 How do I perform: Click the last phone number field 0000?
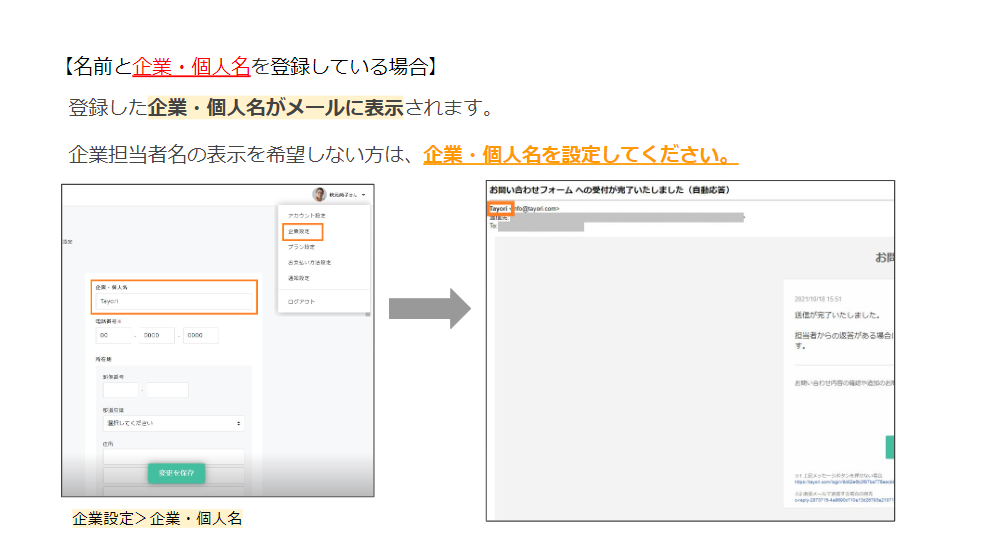[201, 335]
